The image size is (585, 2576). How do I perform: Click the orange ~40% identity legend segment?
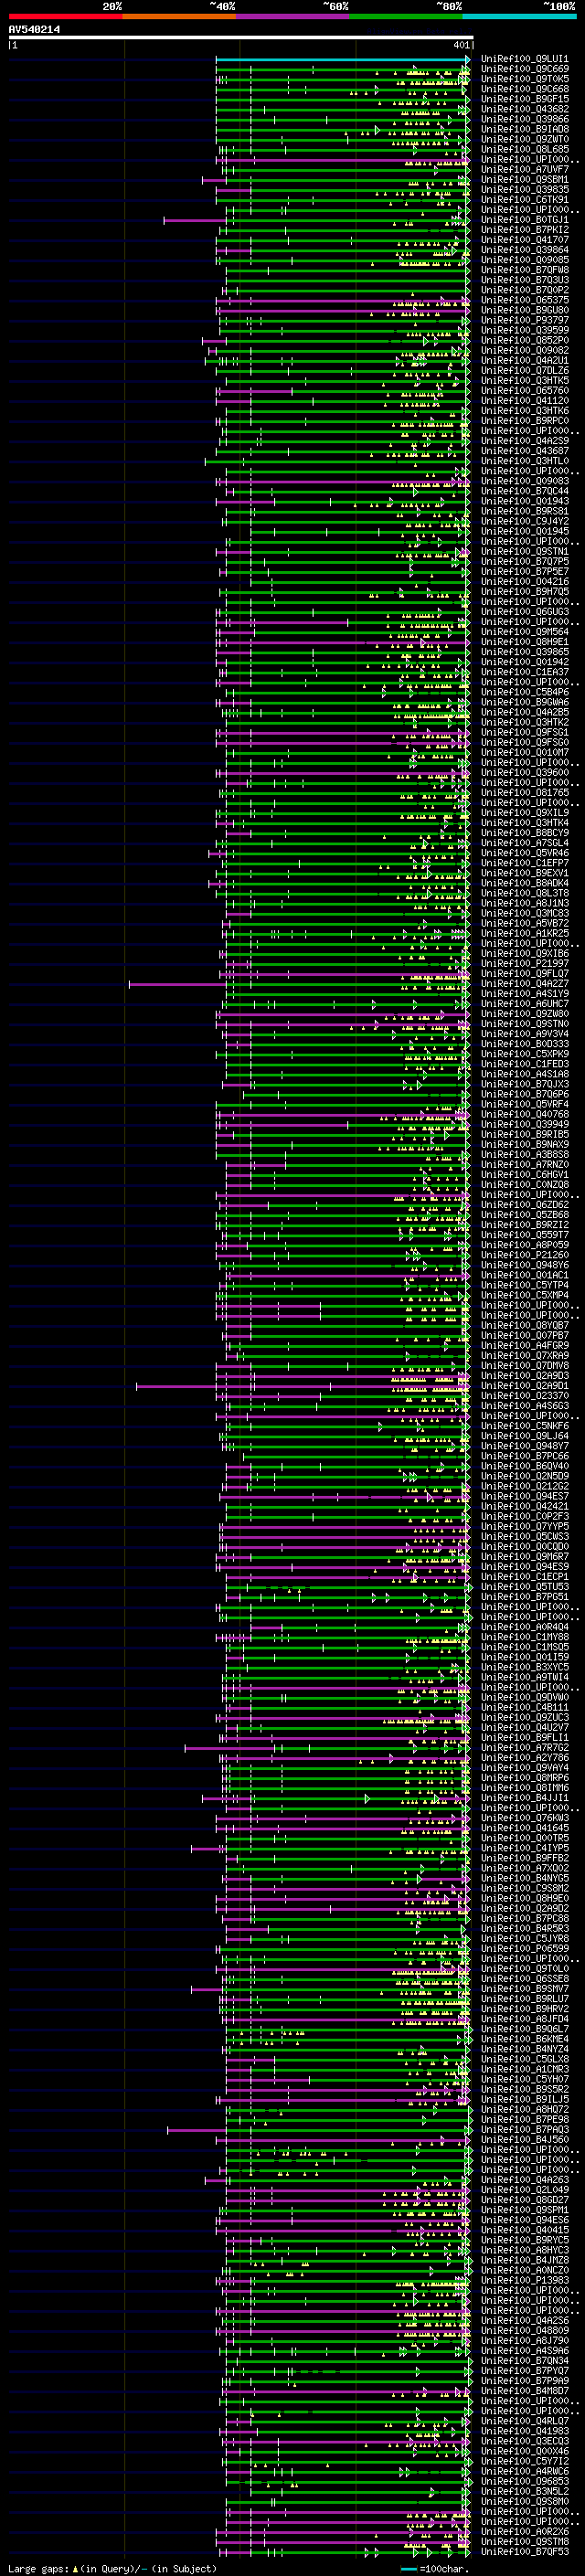pyautogui.click(x=179, y=16)
